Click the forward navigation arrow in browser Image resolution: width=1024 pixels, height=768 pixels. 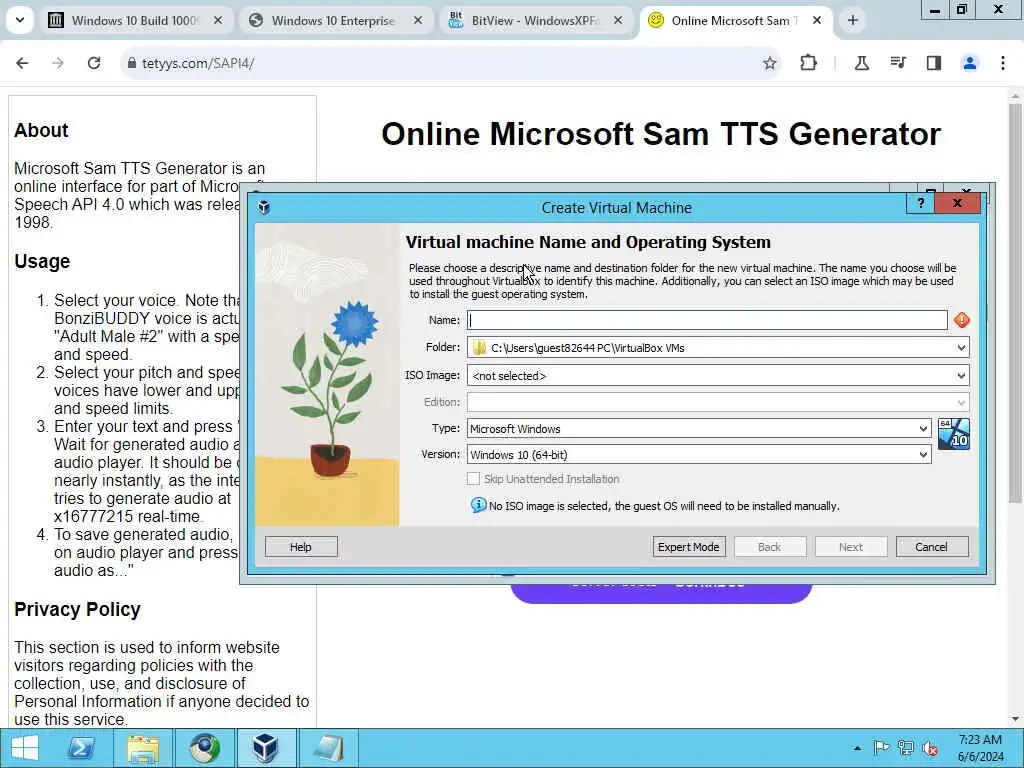[x=58, y=63]
